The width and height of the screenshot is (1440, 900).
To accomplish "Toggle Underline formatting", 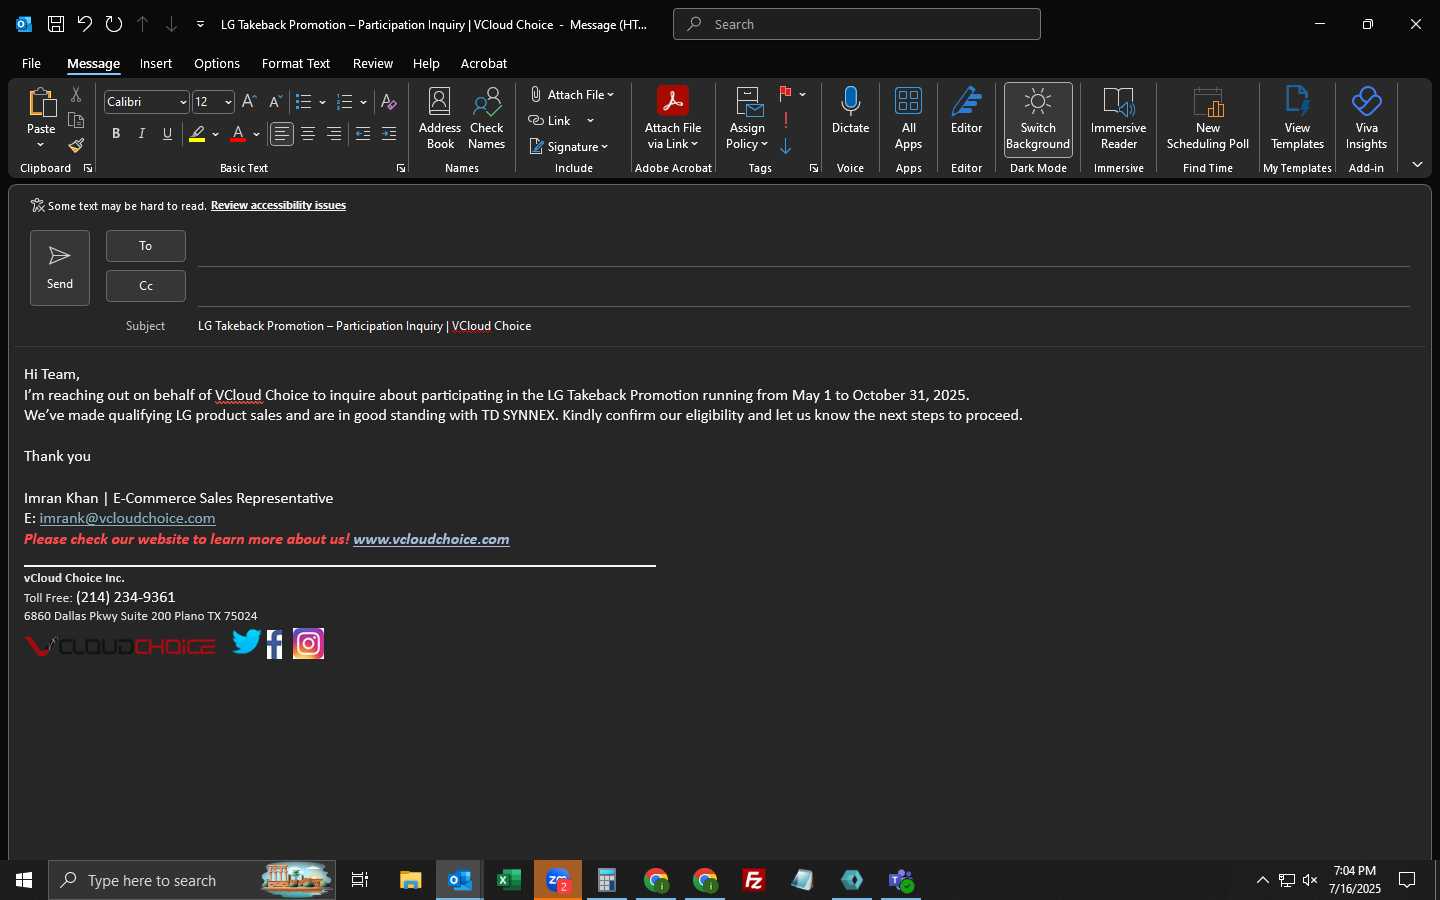I will pyautogui.click(x=167, y=134).
